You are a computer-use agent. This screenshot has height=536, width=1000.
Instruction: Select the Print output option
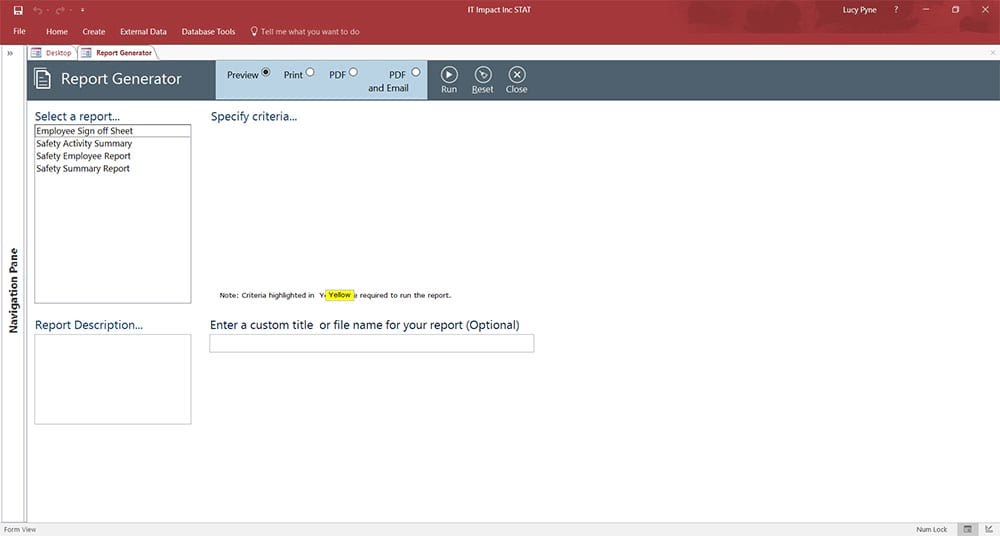pos(310,72)
